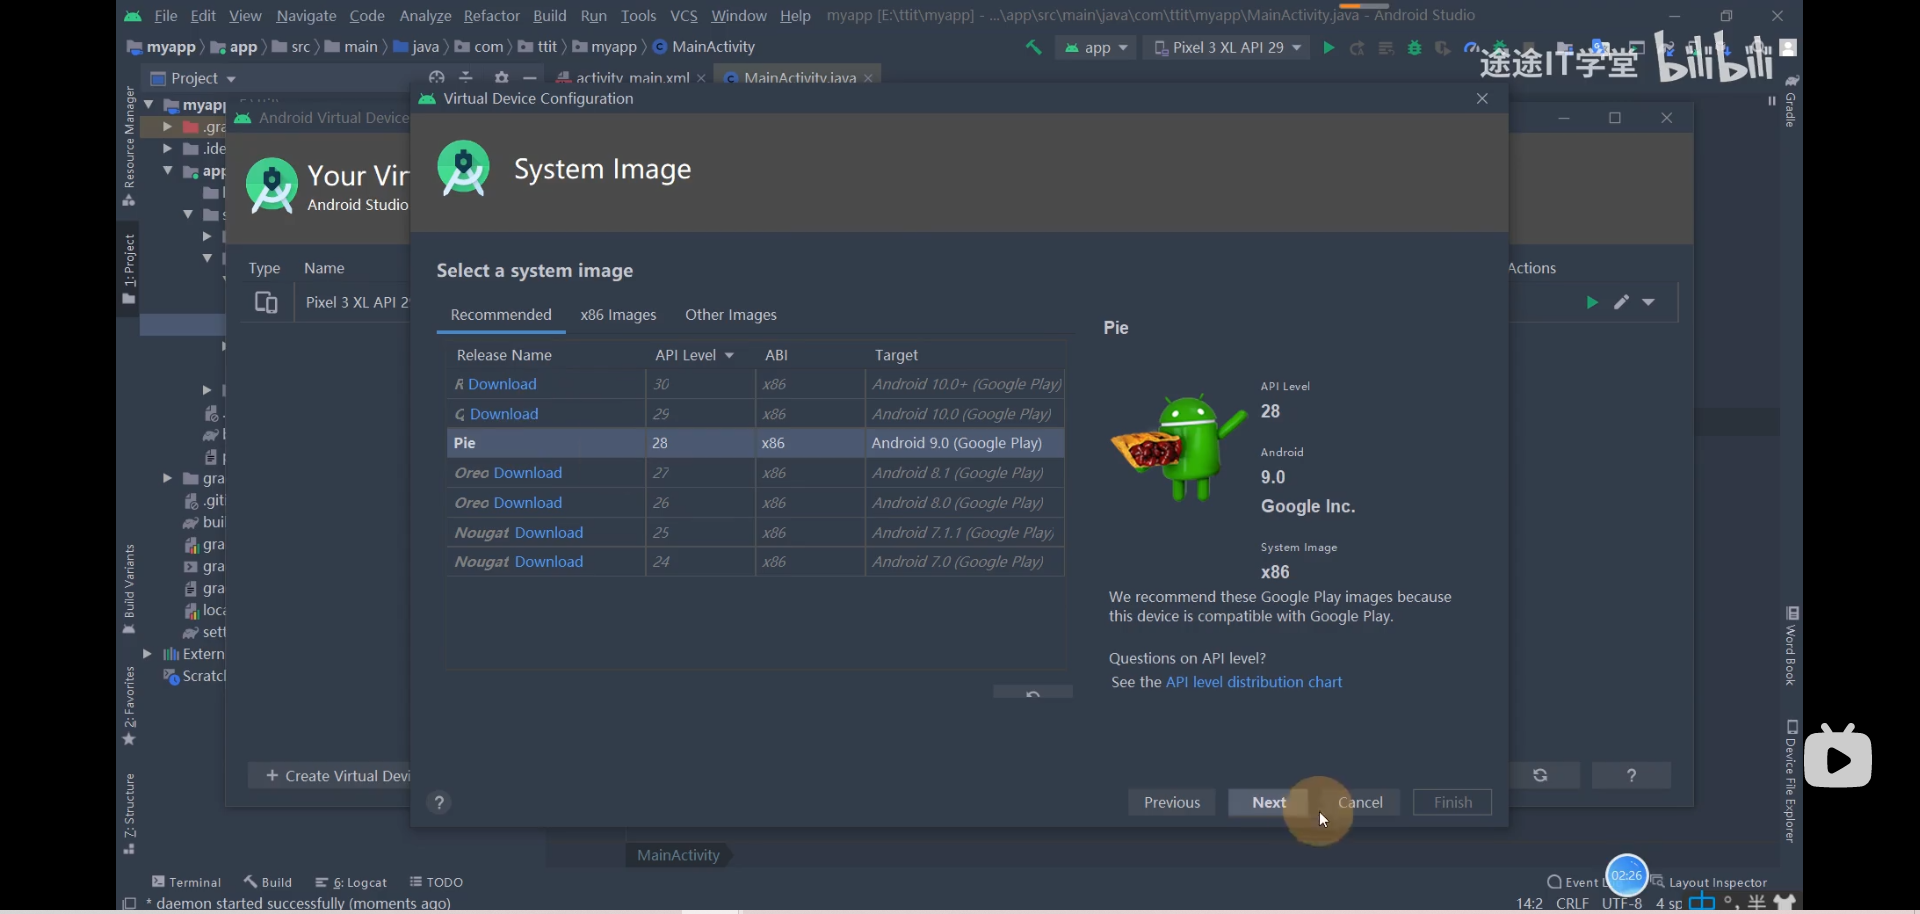Viewport: 1920px width, 914px height.
Task: Download the Oreo API 27 system image
Action: coord(528,473)
